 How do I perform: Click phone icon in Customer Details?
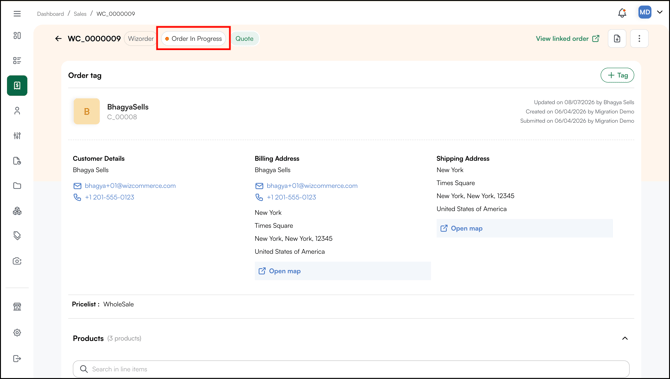(x=77, y=197)
